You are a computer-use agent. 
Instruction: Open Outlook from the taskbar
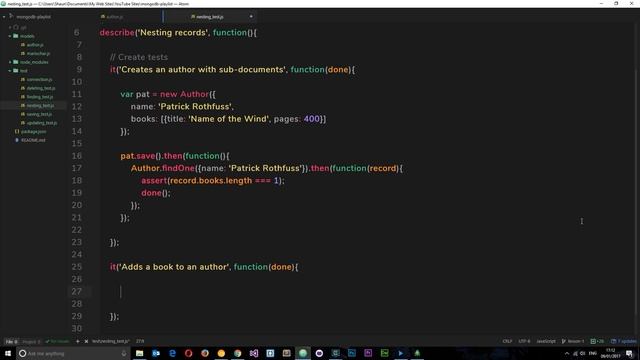pos(156,353)
